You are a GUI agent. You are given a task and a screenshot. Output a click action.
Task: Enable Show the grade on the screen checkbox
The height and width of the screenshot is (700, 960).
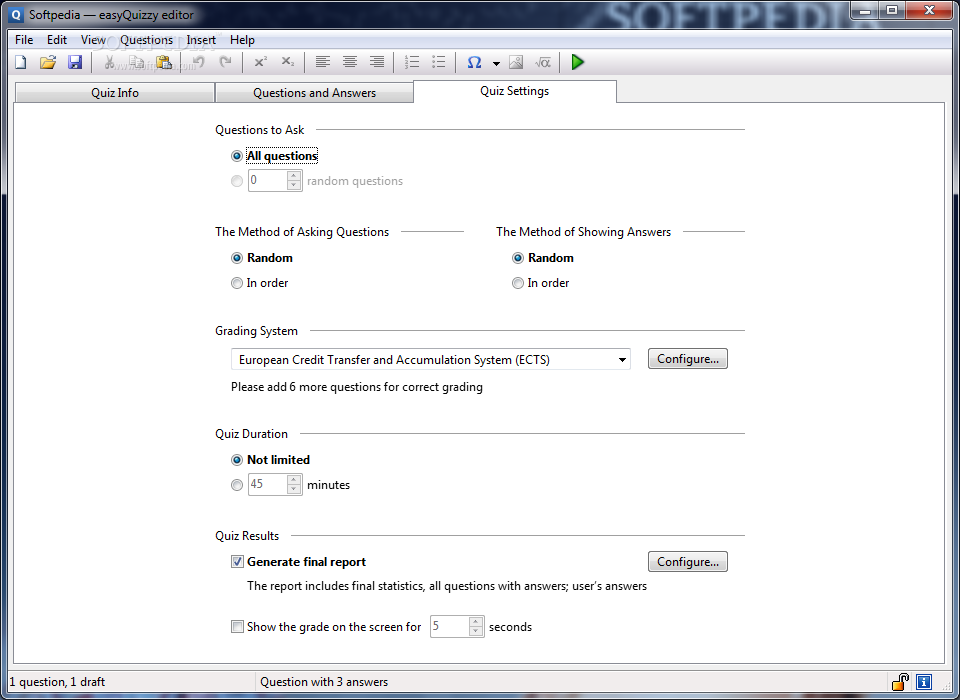[237, 627]
